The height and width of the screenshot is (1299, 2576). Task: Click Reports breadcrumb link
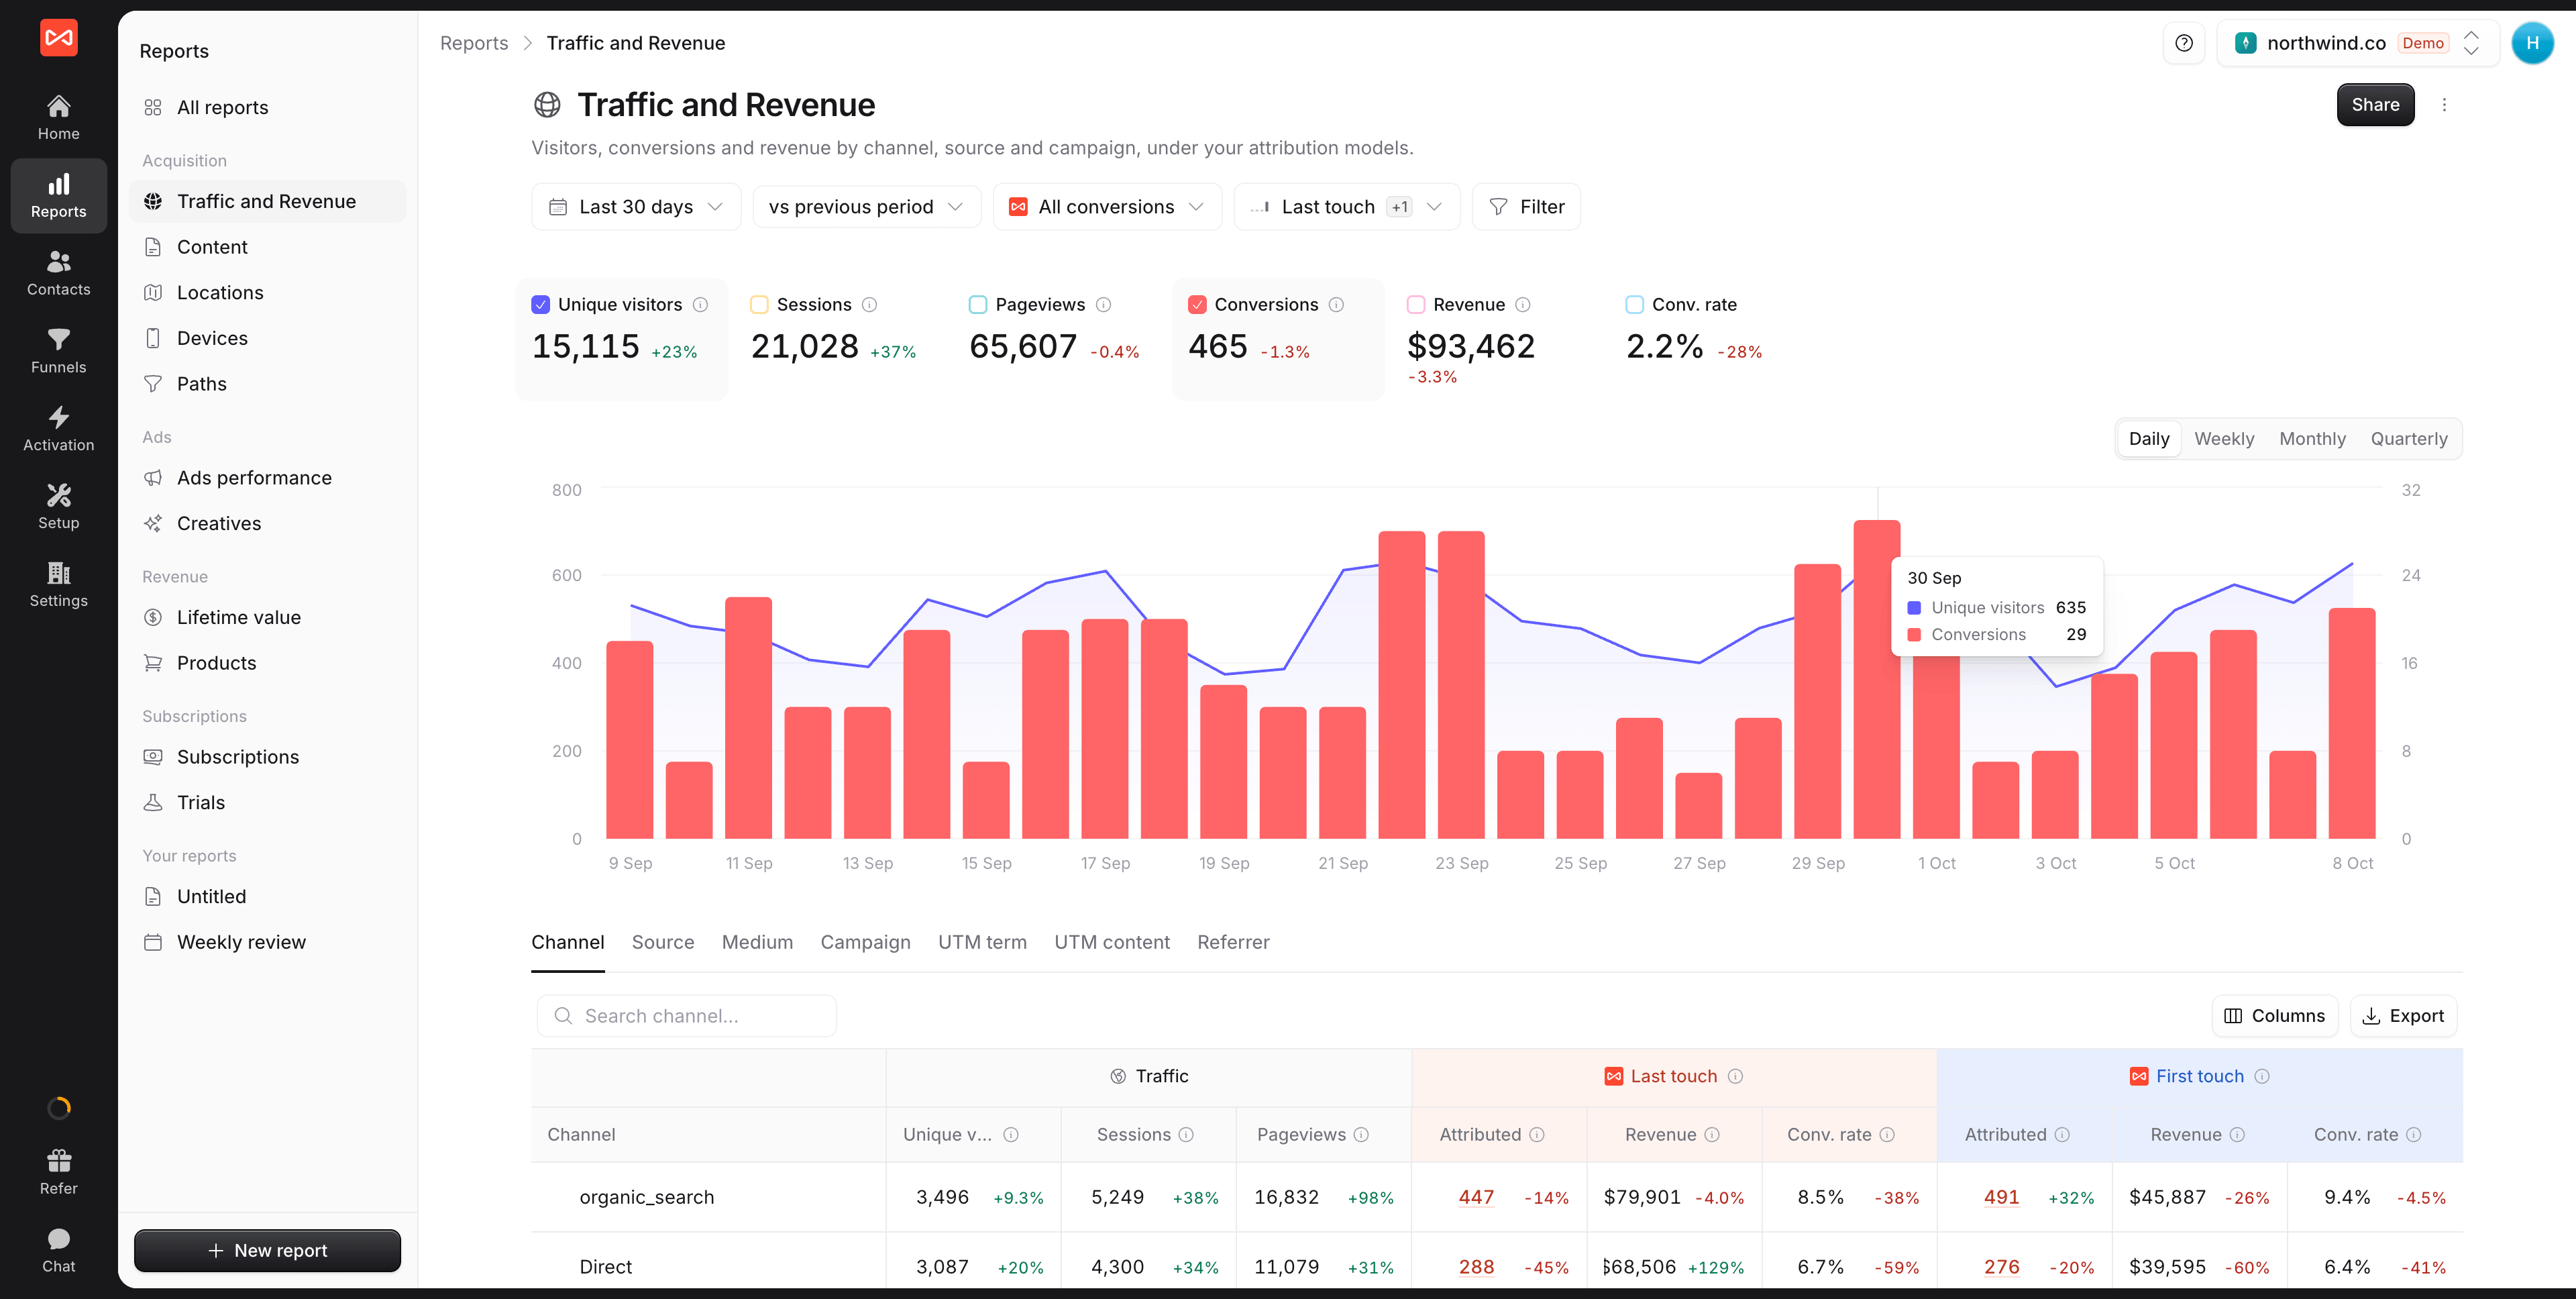474,43
